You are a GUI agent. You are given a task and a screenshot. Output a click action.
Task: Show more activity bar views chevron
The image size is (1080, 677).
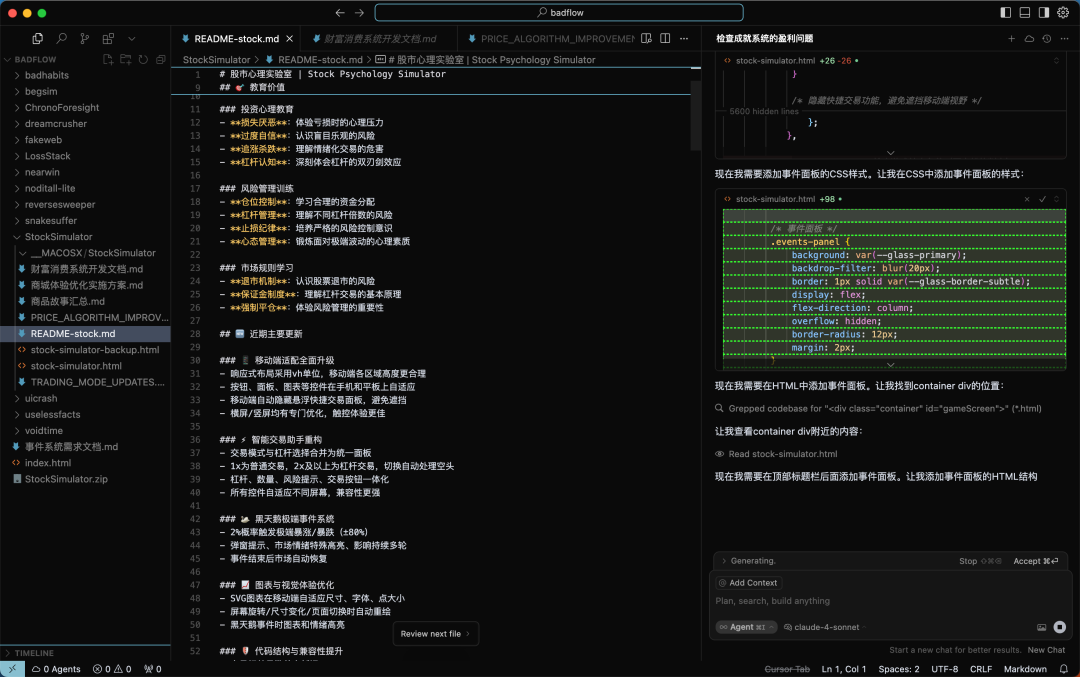point(132,39)
